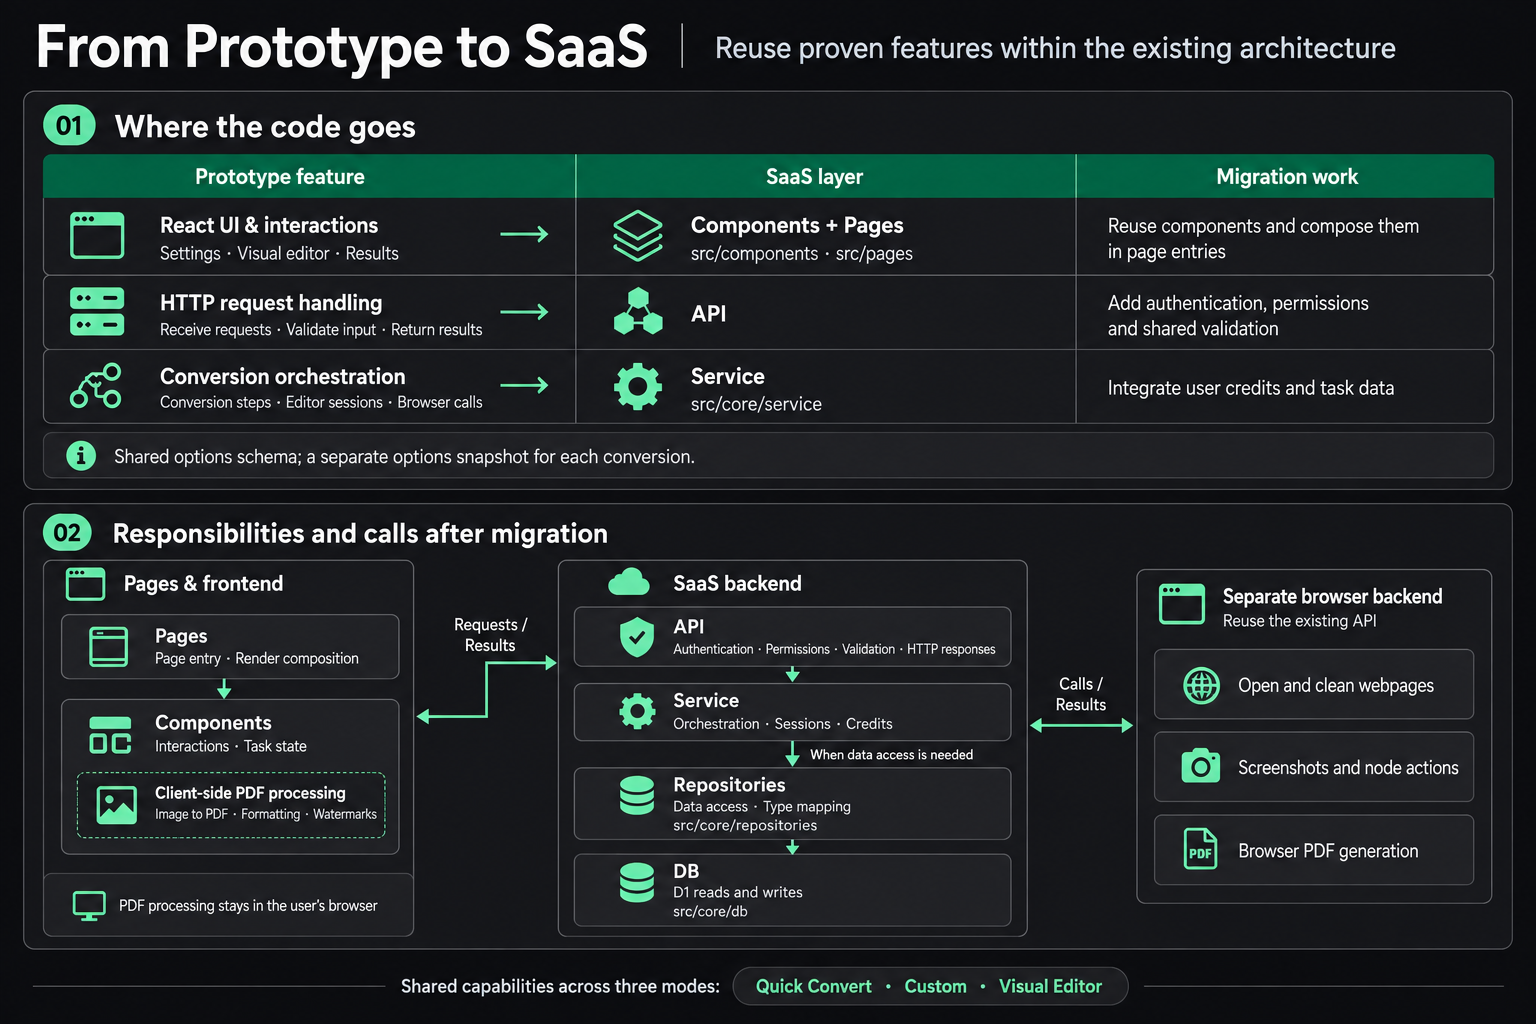Click the "Integrate user credits and task data" text
The width and height of the screenshot is (1536, 1024).
tap(1251, 388)
